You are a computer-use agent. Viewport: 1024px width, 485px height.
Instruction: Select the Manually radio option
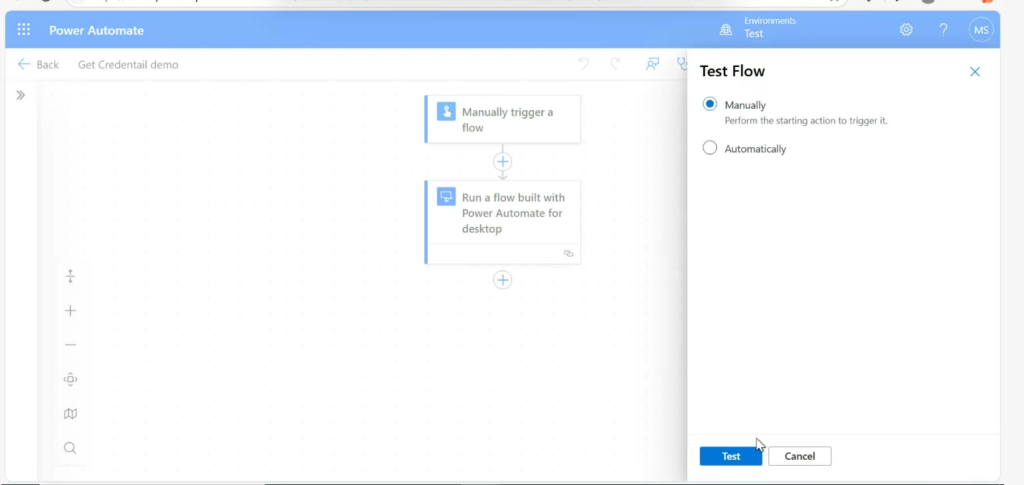click(710, 104)
